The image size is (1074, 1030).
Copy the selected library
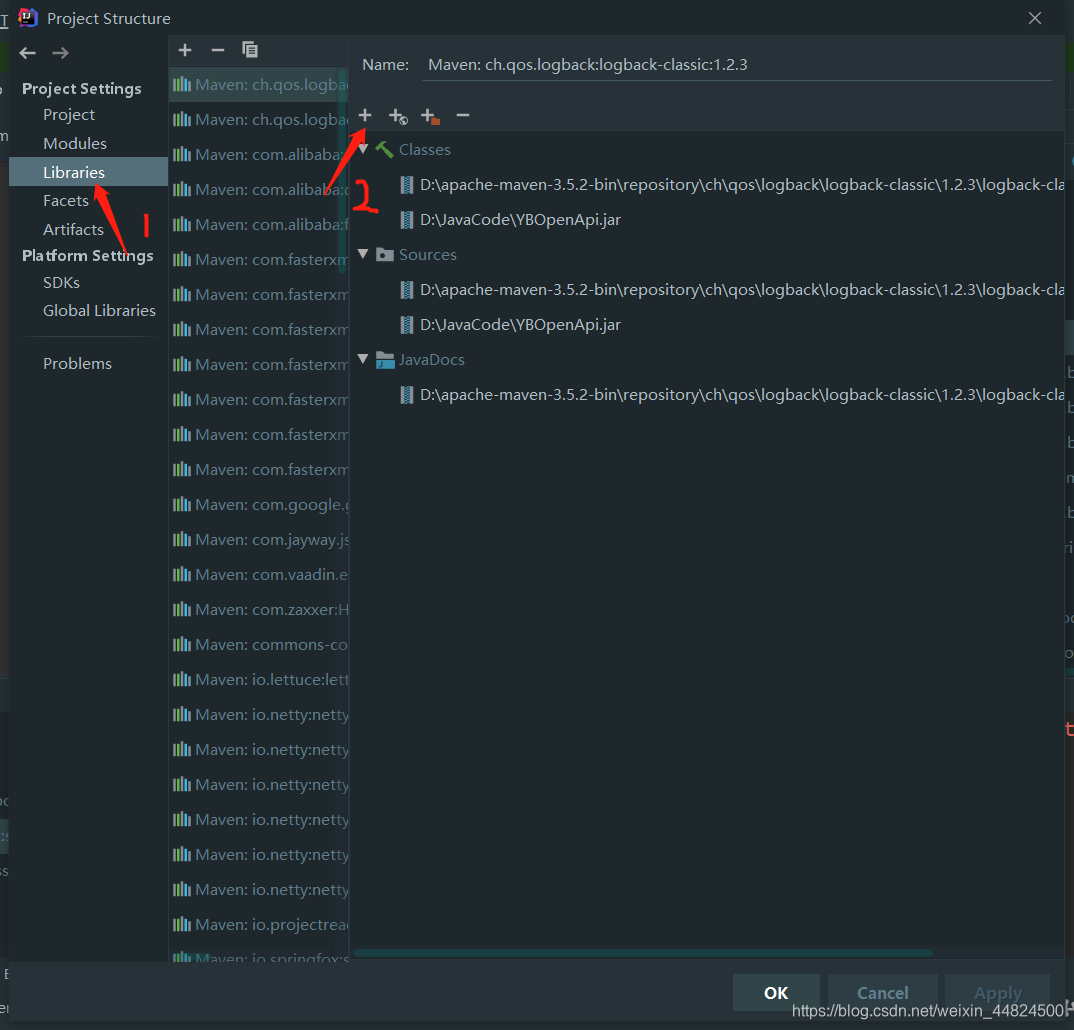point(250,50)
